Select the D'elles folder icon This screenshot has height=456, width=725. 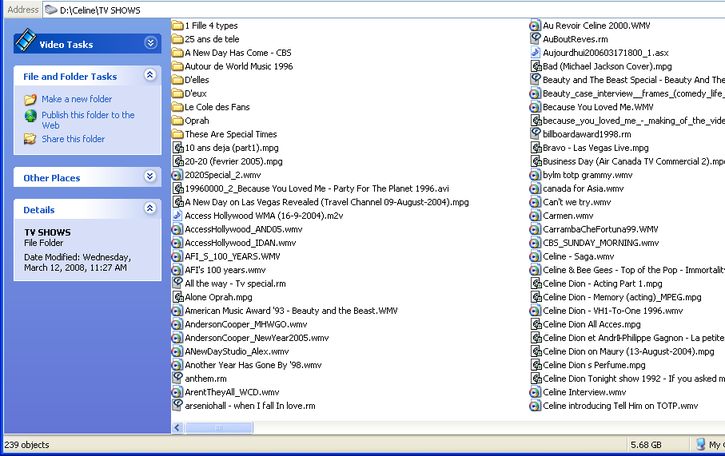pyautogui.click(x=178, y=80)
